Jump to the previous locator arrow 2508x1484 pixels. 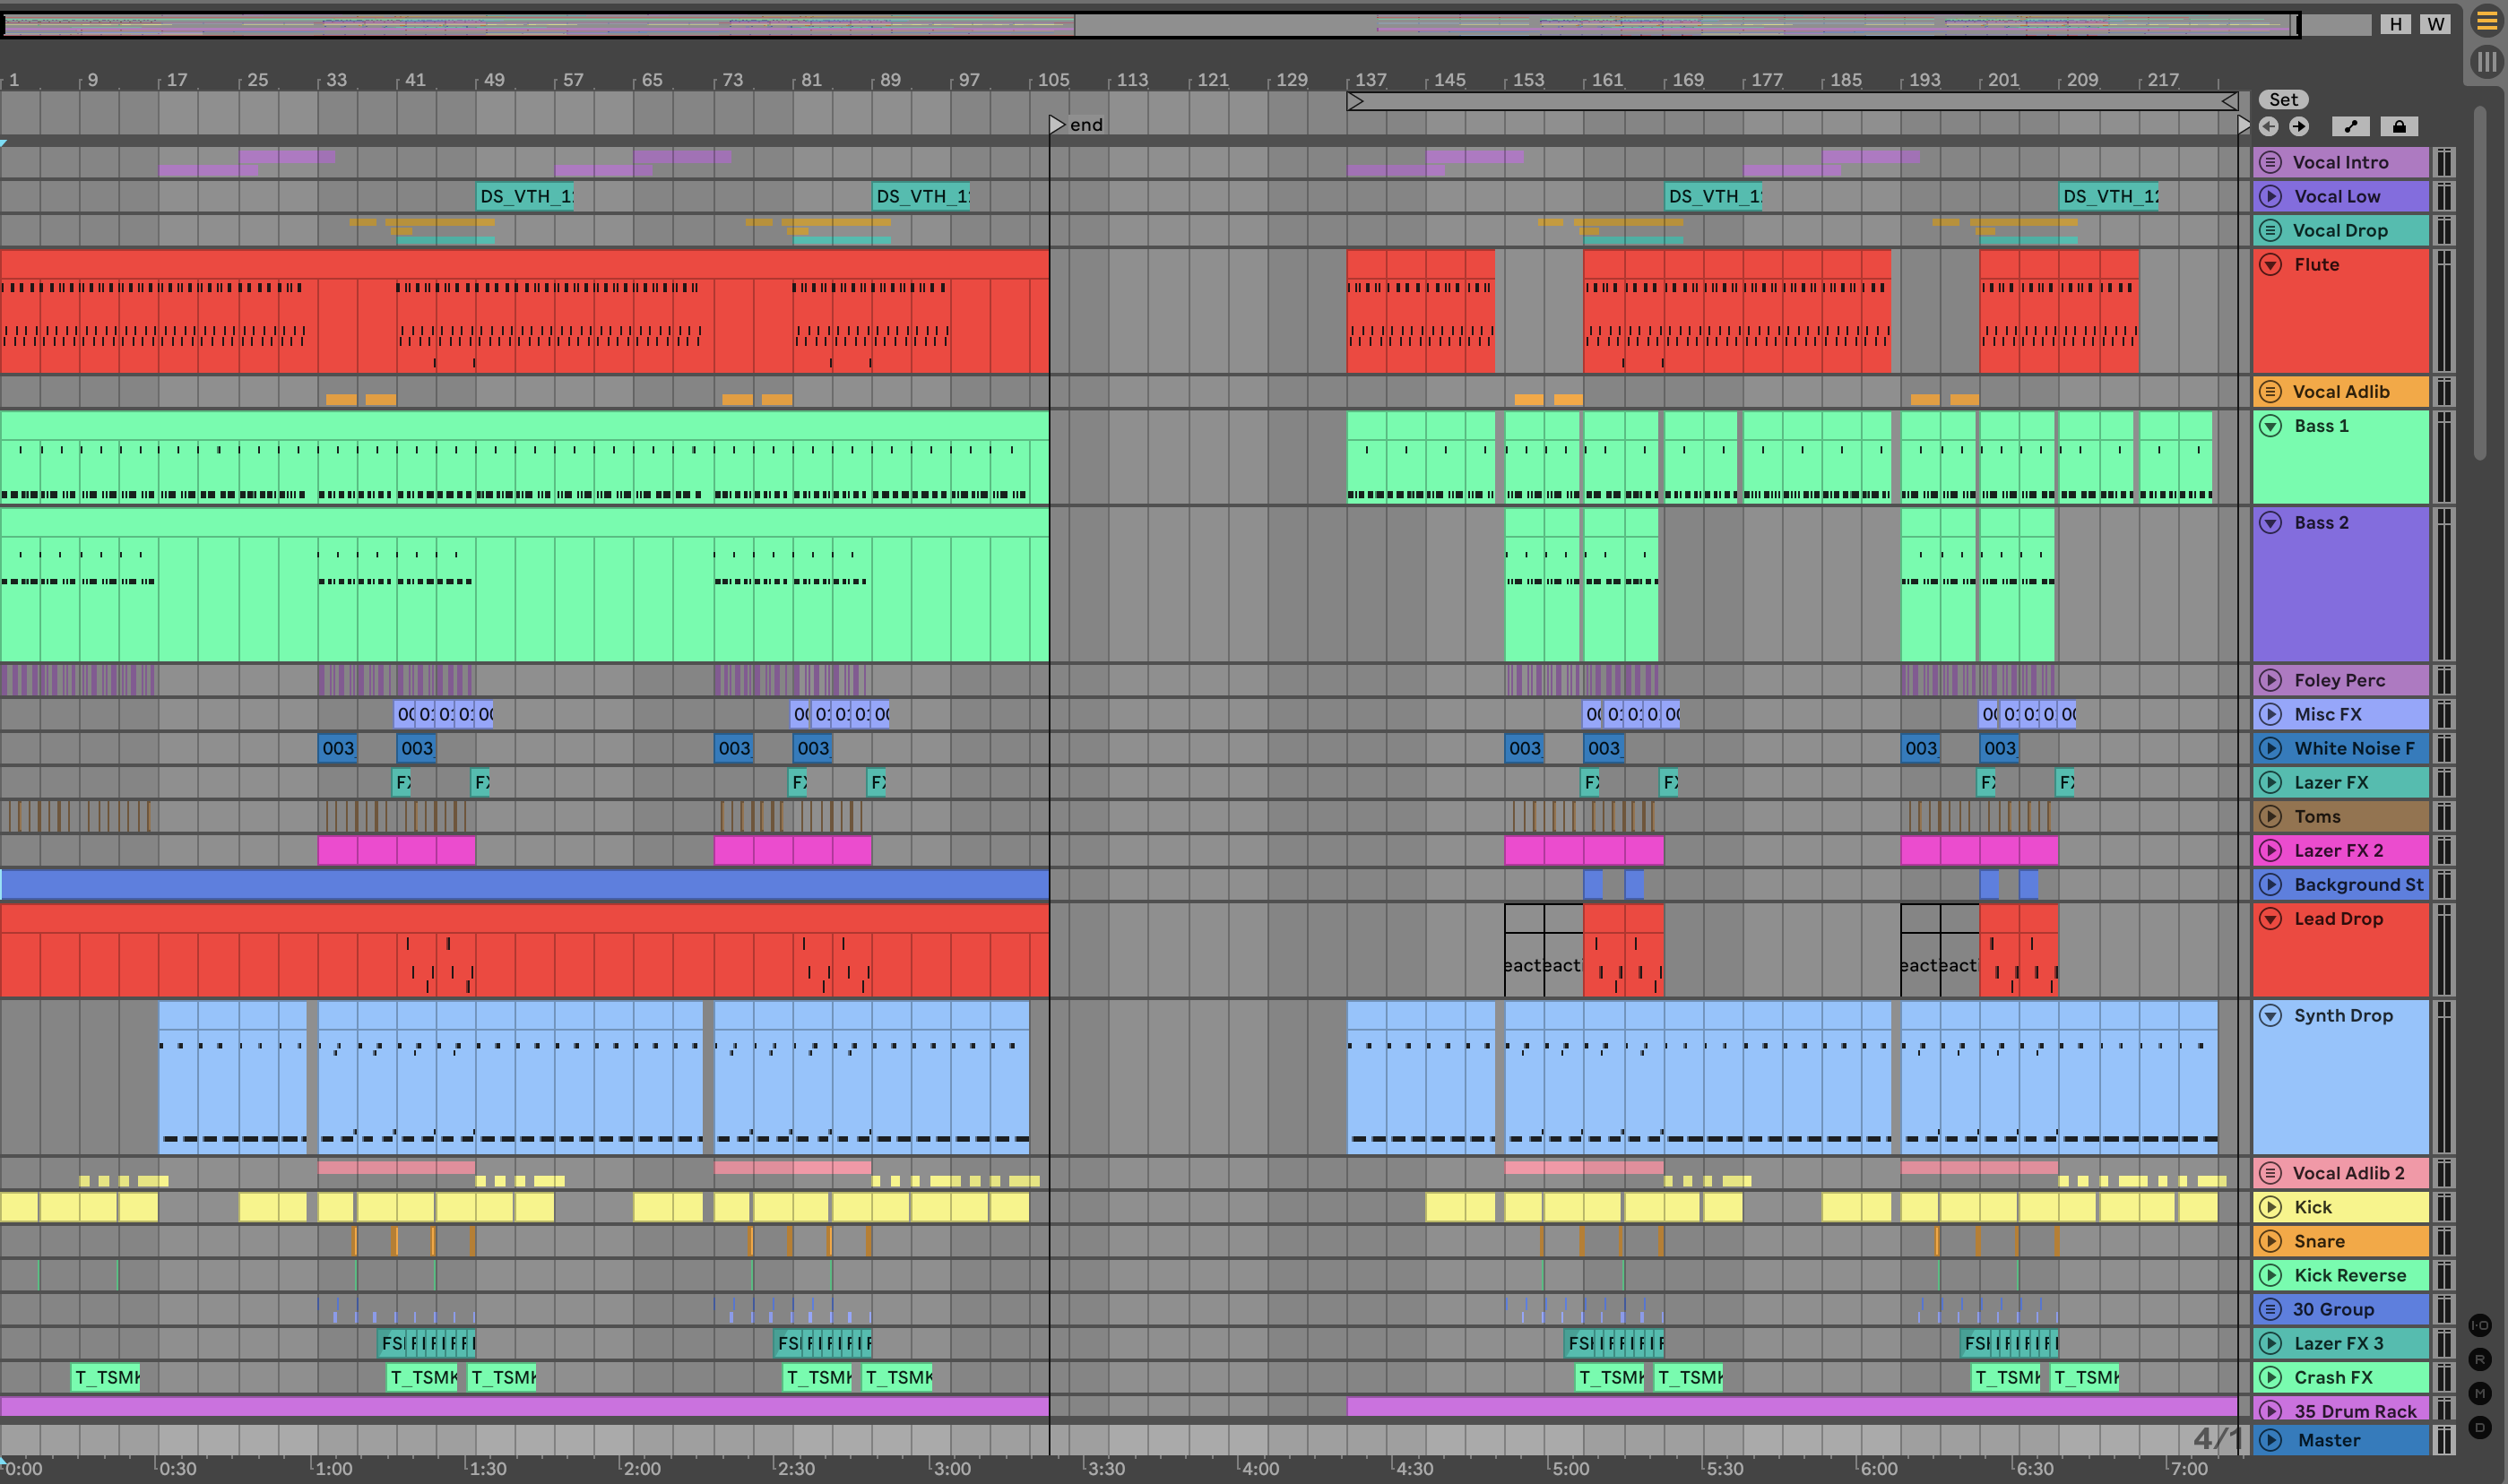[x=2269, y=126]
